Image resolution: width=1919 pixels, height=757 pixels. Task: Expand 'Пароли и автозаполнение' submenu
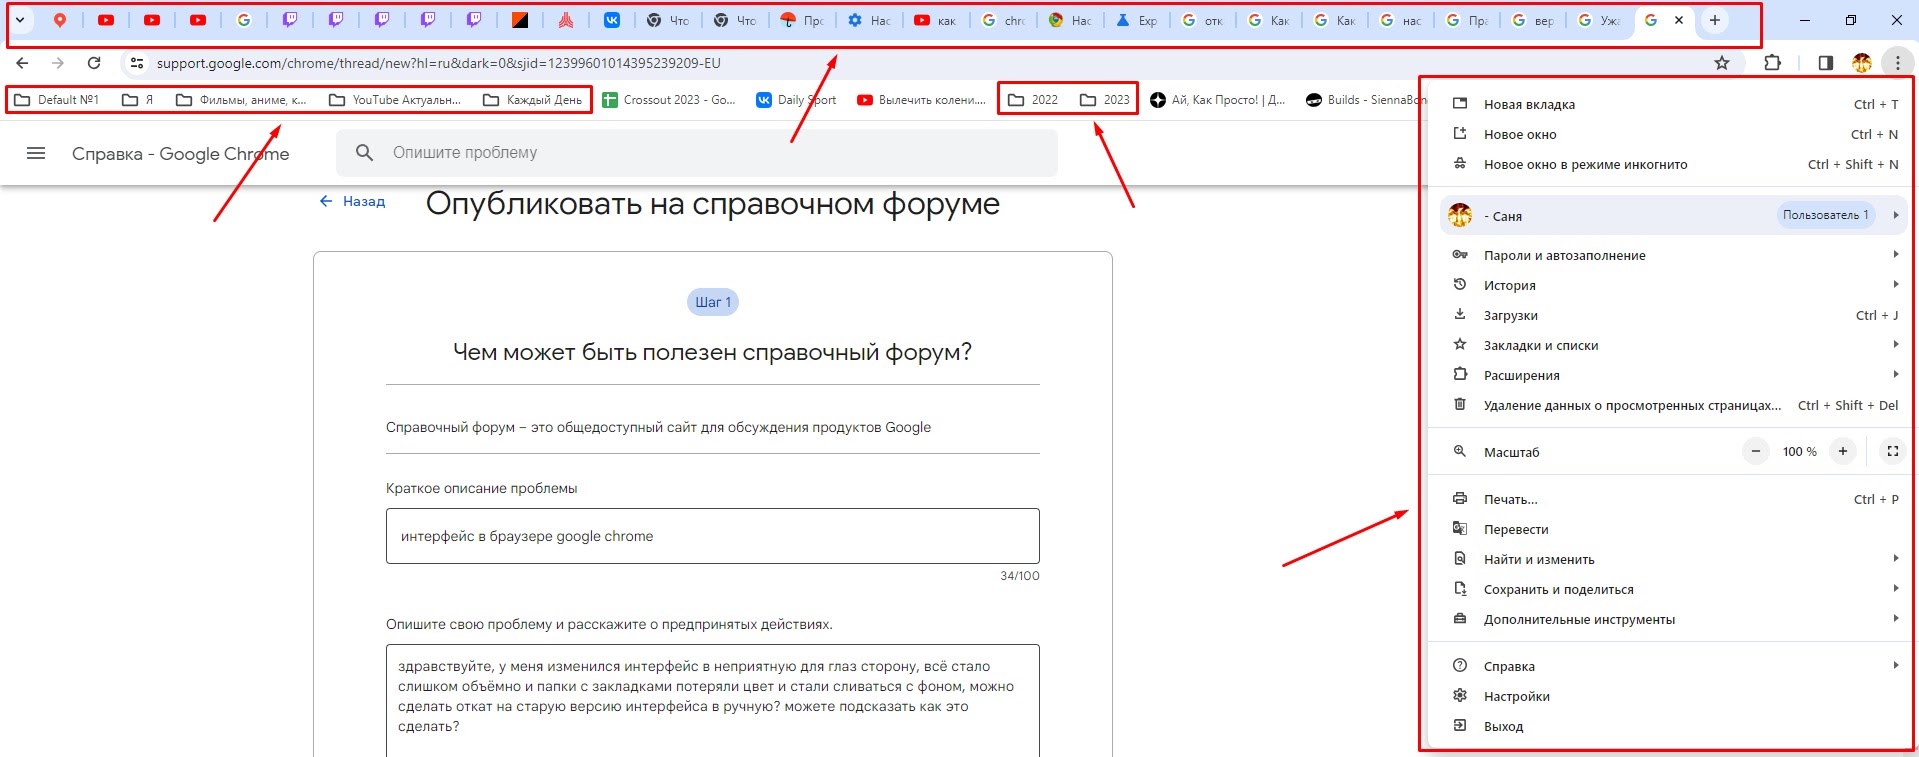coord(1674,255)
